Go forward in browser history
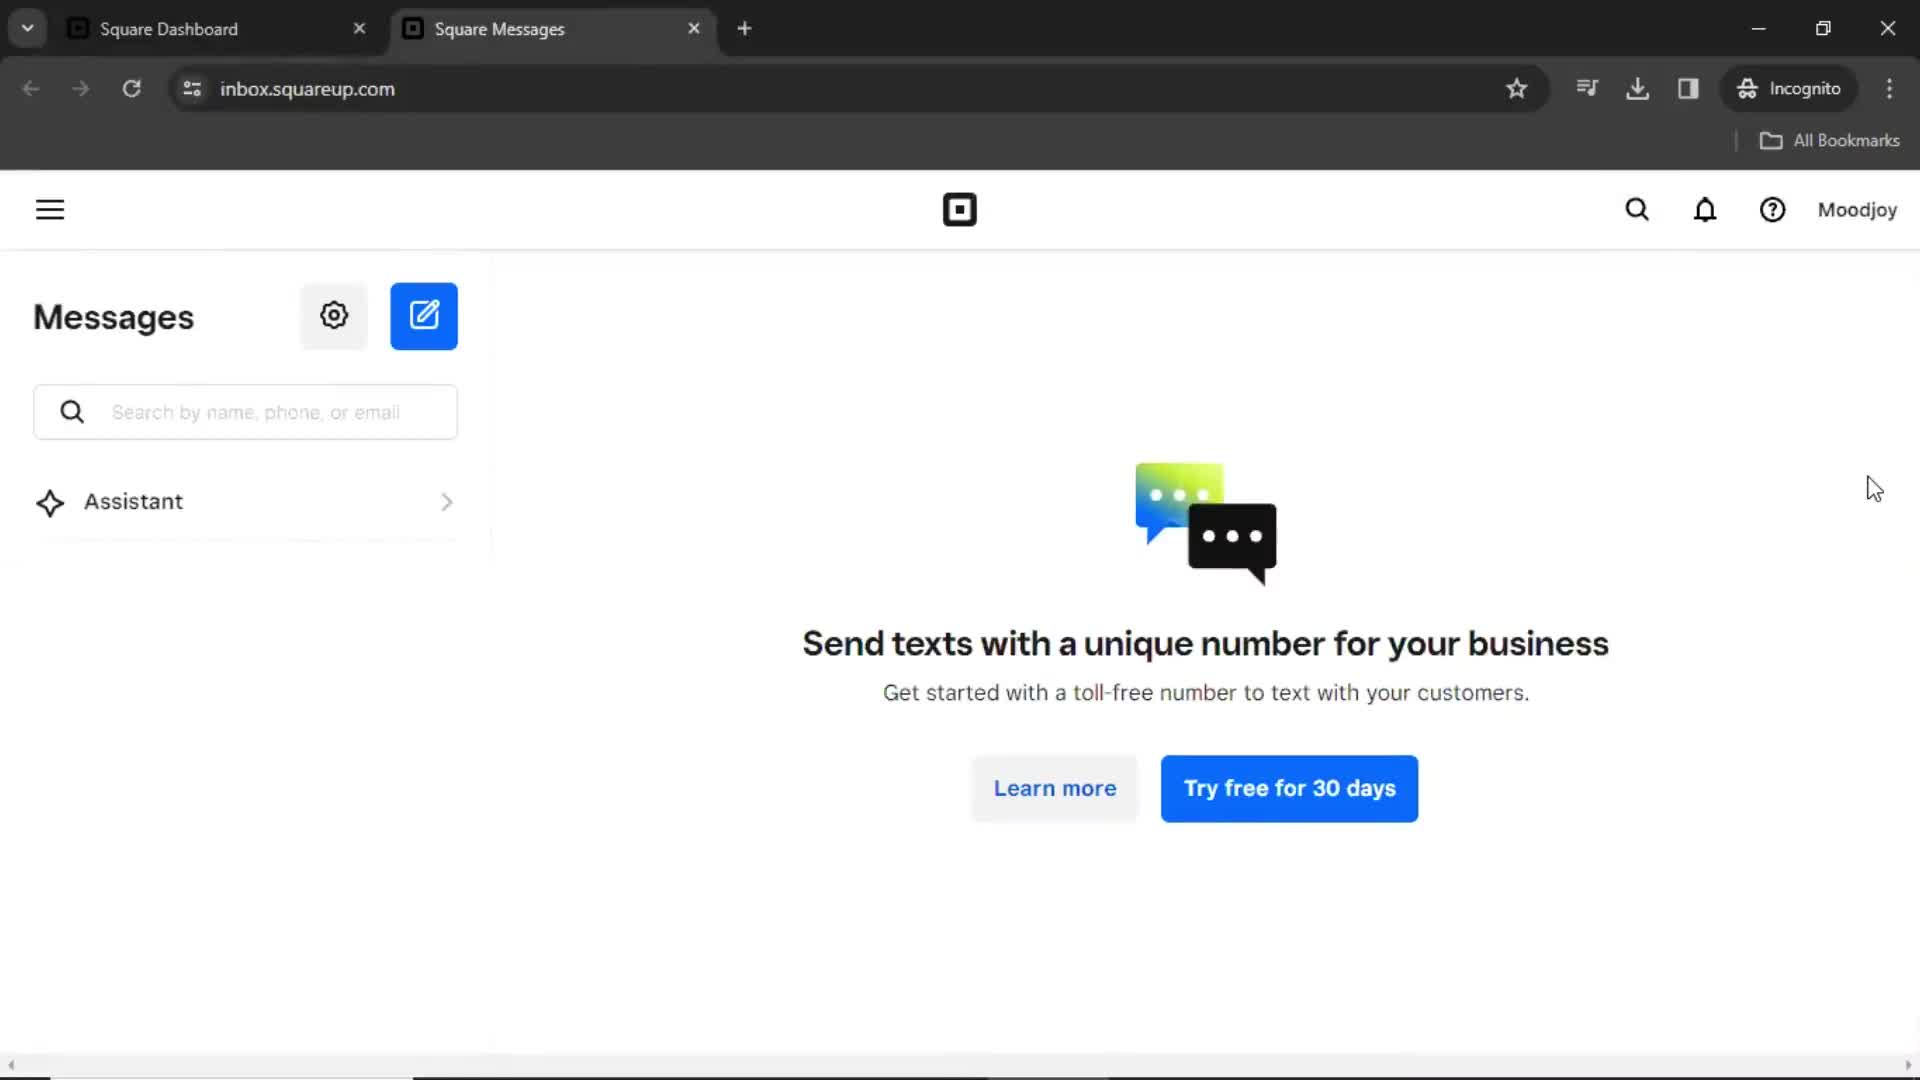This screenshot has height=1080, width=1920. [81, 89]
